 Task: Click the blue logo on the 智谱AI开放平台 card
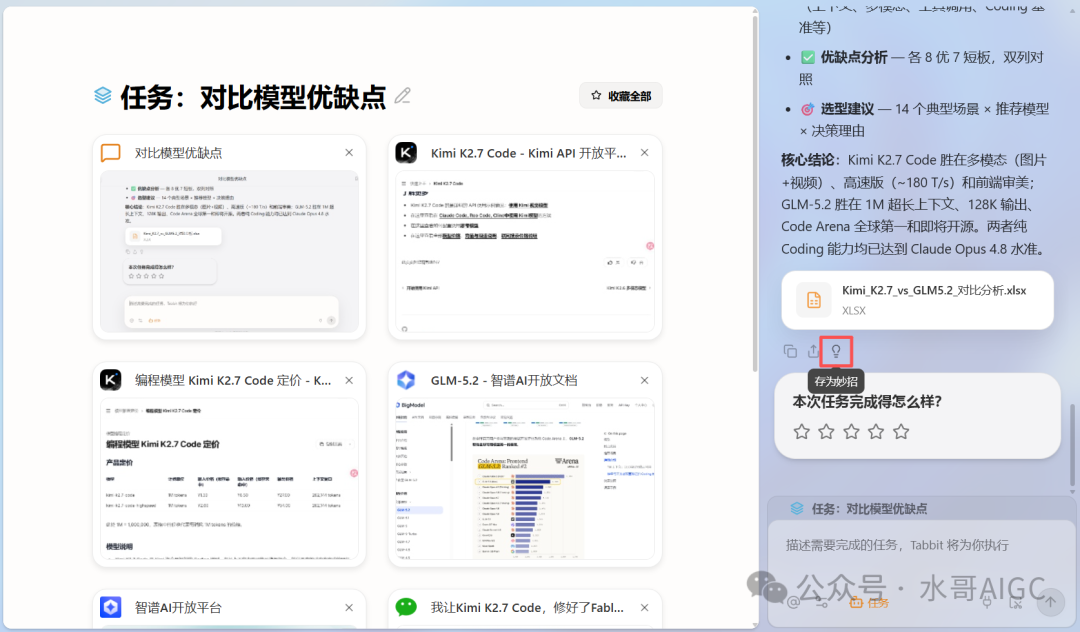point(111,607)
